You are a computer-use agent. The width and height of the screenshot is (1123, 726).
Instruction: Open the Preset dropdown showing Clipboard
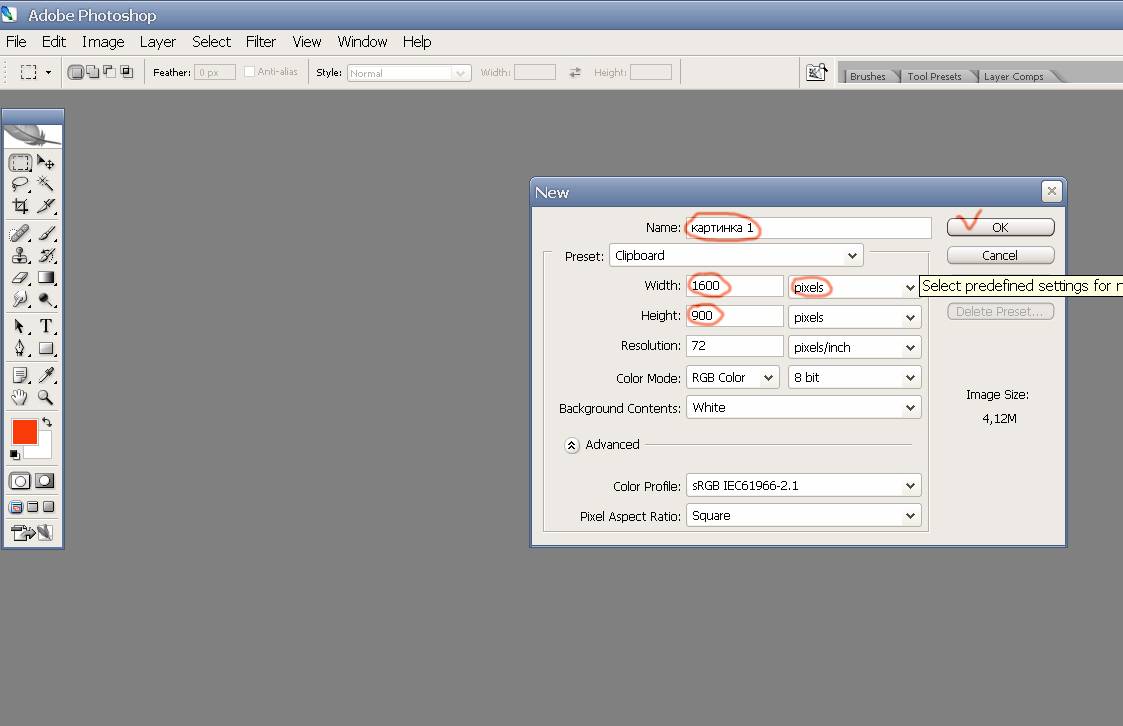coord(736,256)
